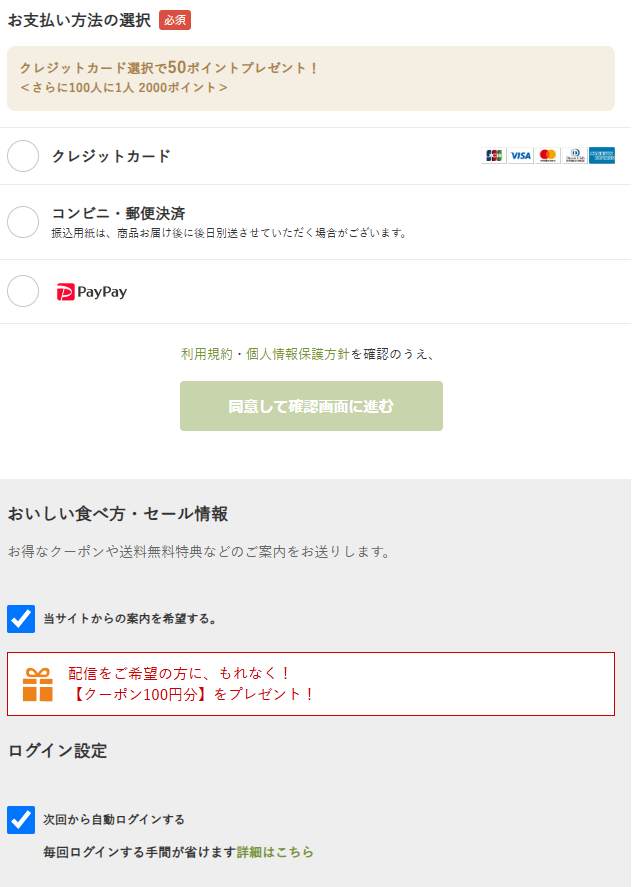The width and height of the screenshot is (640, 887).
Task: Click the red PayPay logo icon
Action: (66, 292)
